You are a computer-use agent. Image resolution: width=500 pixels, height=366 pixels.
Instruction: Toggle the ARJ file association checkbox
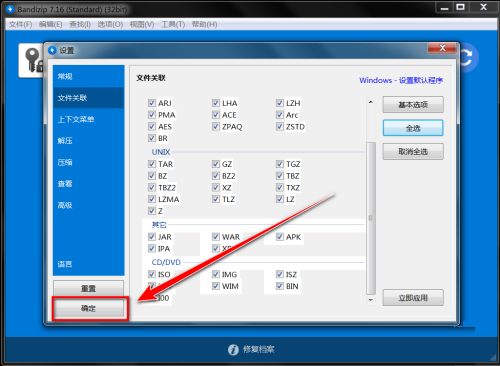(x=152, y=103)
